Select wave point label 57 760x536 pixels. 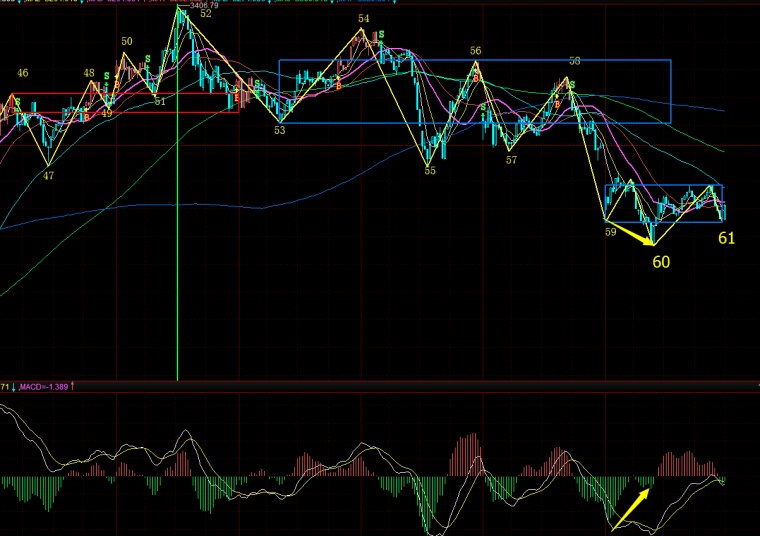[x=511, y=160]
